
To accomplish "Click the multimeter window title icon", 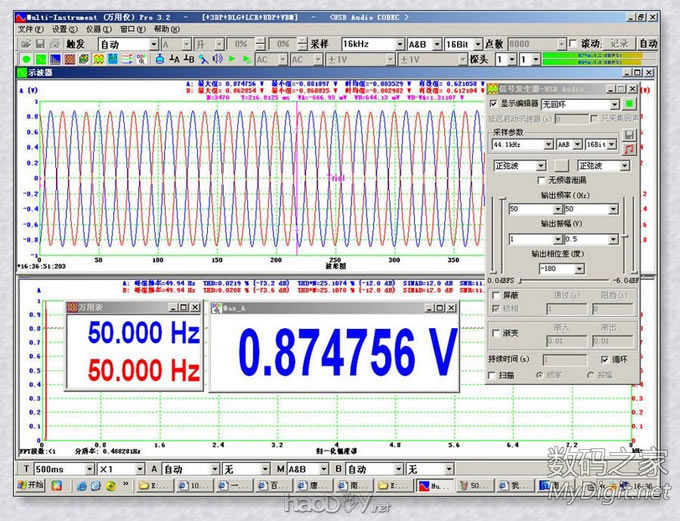I will coord(73,308).
